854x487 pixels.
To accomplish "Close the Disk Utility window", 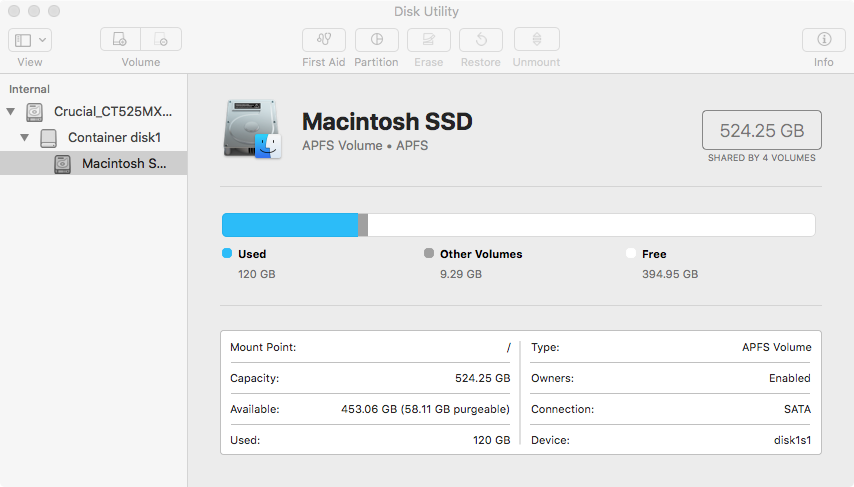I will click(14, 11).
